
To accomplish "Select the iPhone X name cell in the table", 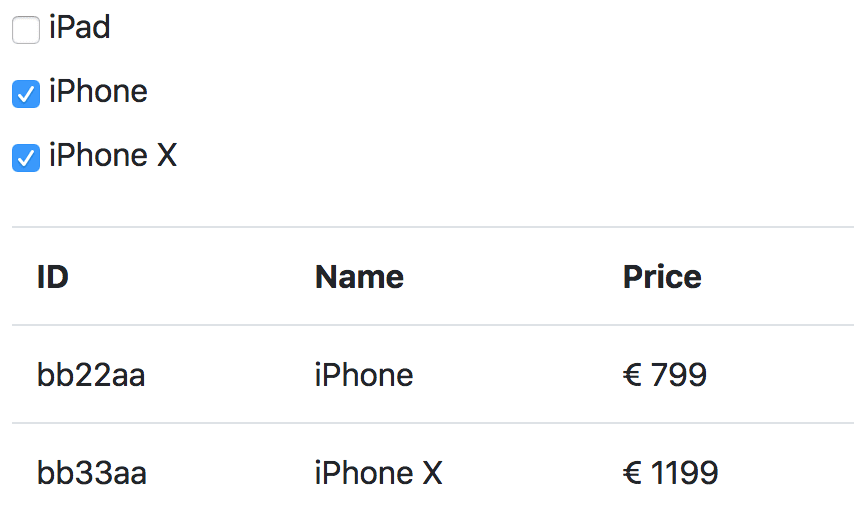I will 378,473.
